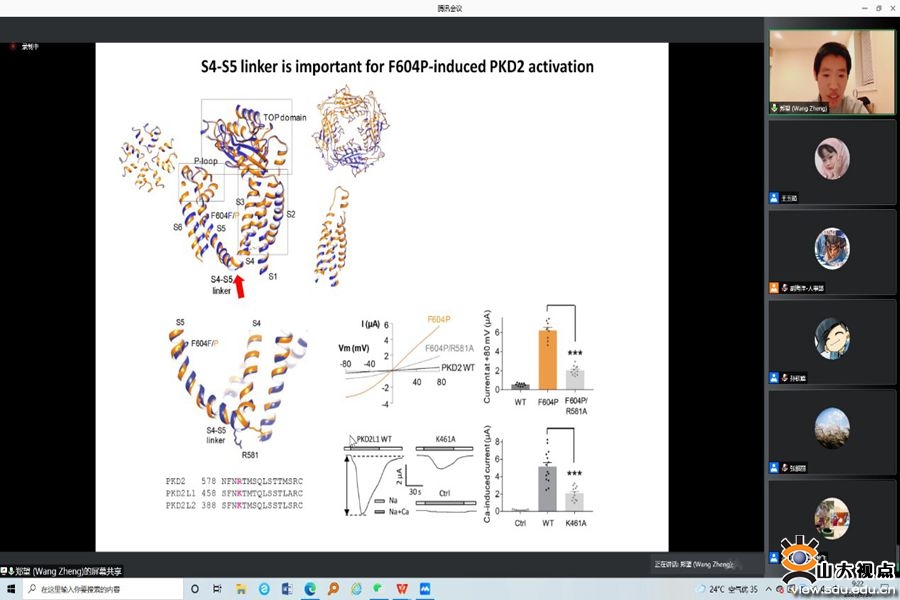Screen dimensions: 900x600
Task: Click the Wang Zheng screen sharing label
Action: click(62, 571)
